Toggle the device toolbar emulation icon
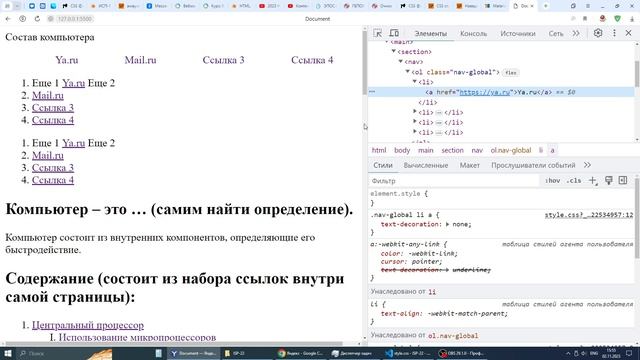The image size is (640, 360). [x=394, y=33]
